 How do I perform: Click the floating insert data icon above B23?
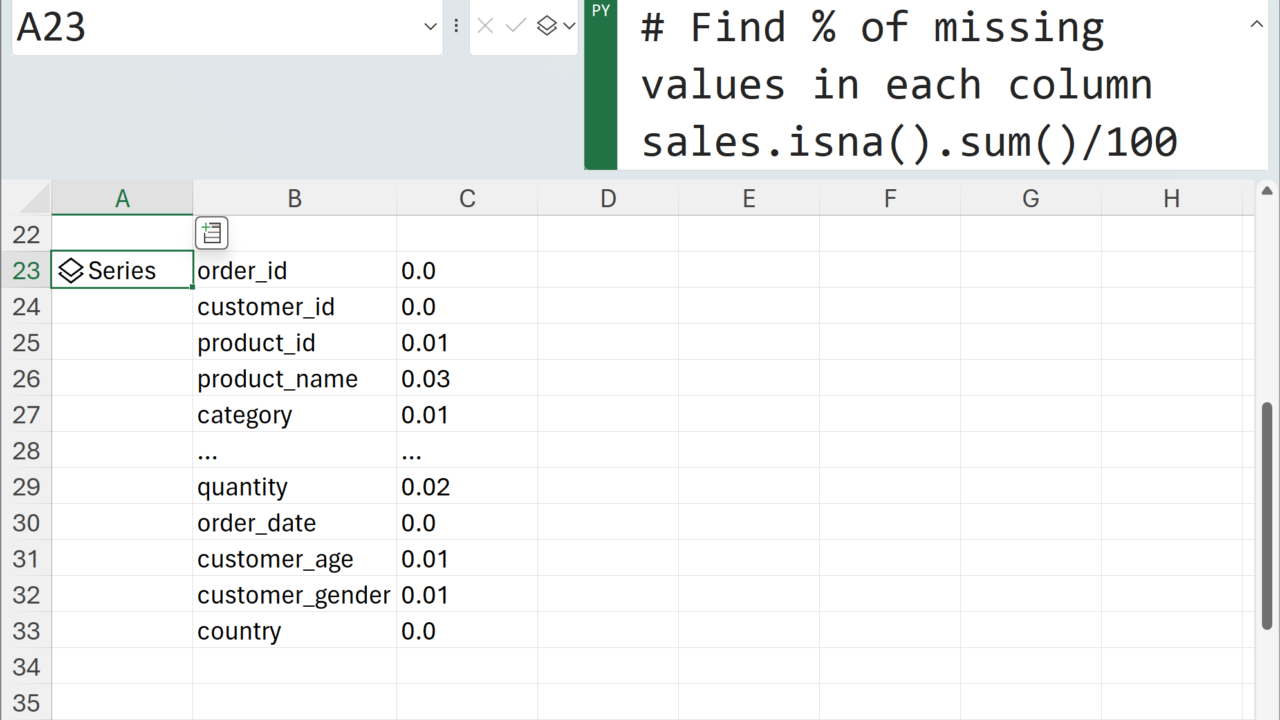pos(212,233)
